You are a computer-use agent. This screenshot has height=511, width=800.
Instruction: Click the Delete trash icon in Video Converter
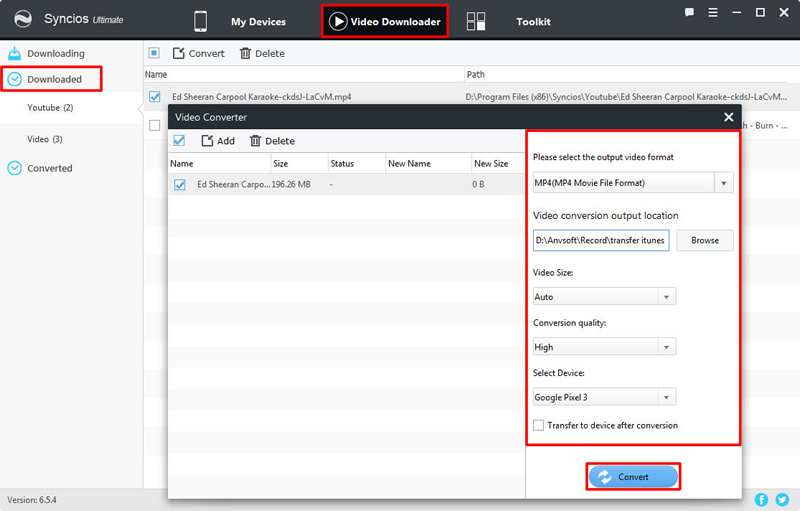tap(255, 141)
